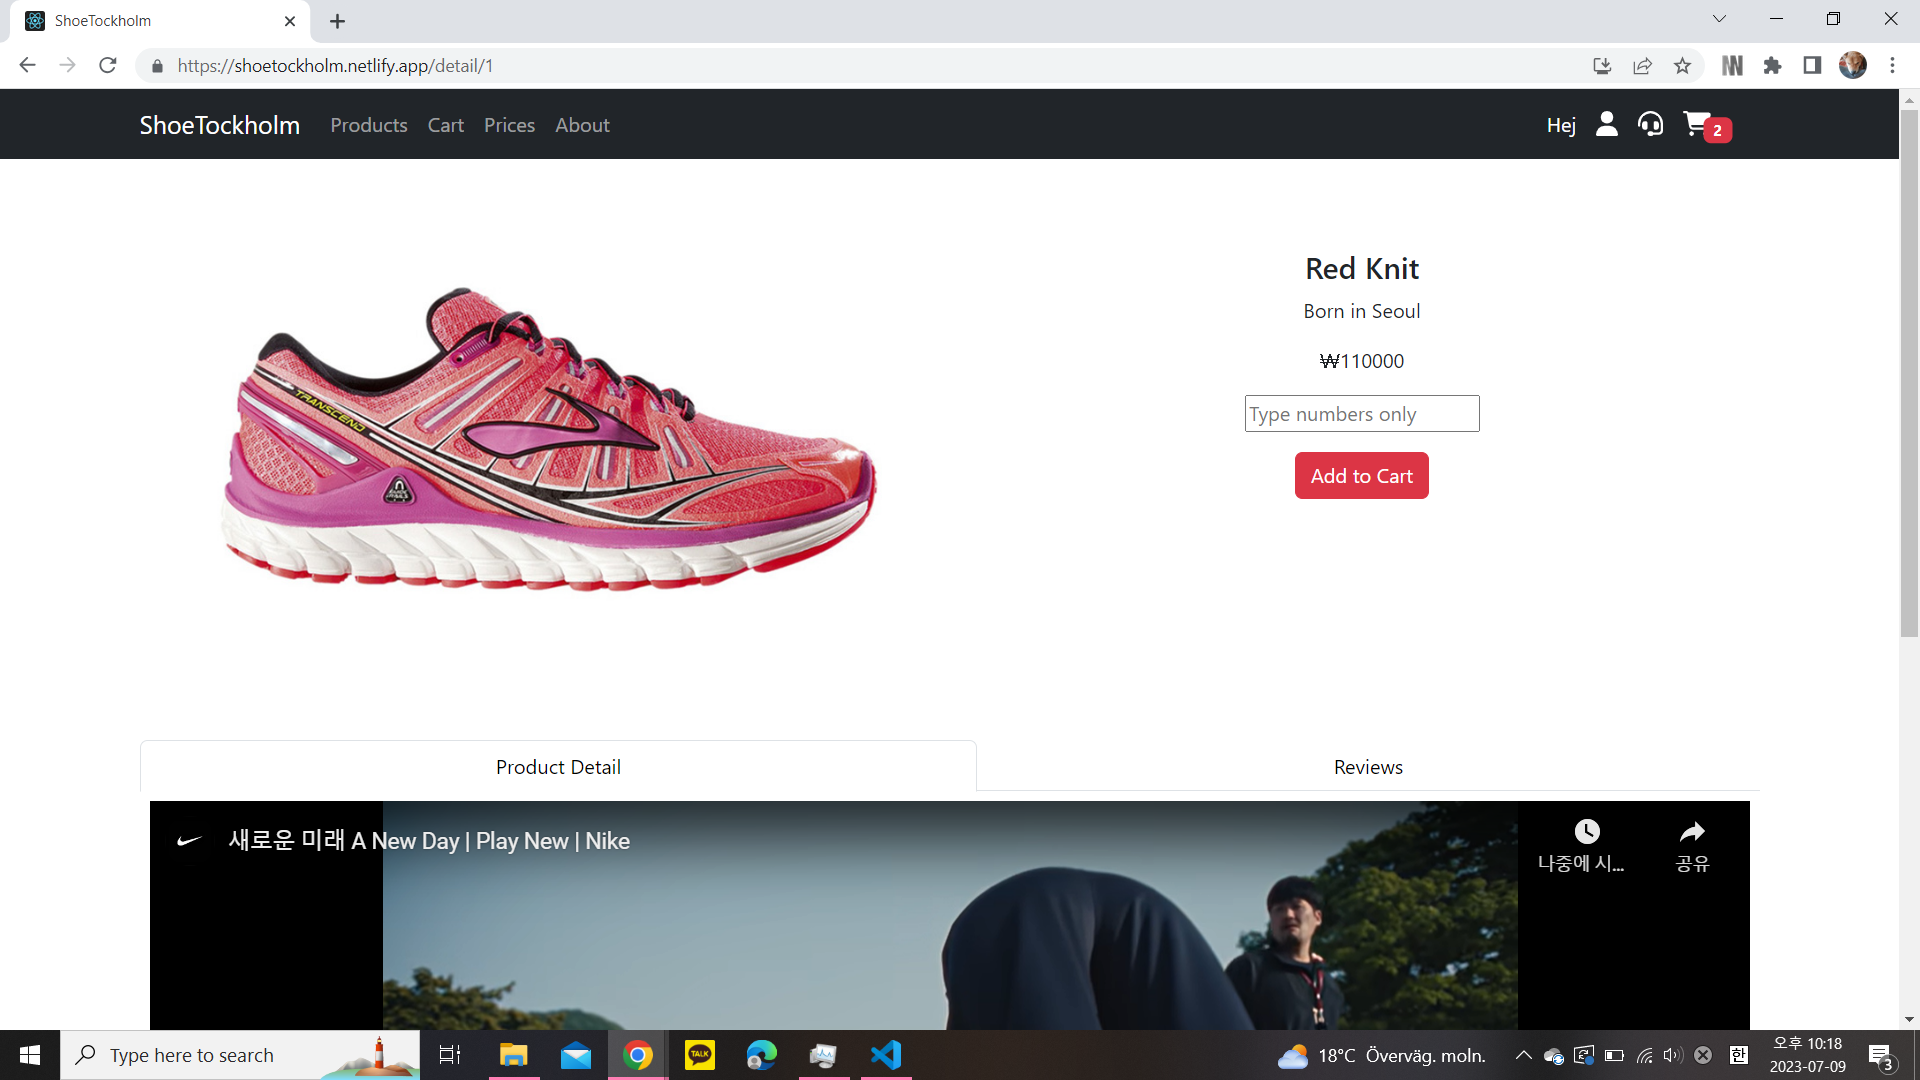Click the browser forward arrow
Screen dimensions: 1920x1080
pyautogui.click(x=67, y=65)
